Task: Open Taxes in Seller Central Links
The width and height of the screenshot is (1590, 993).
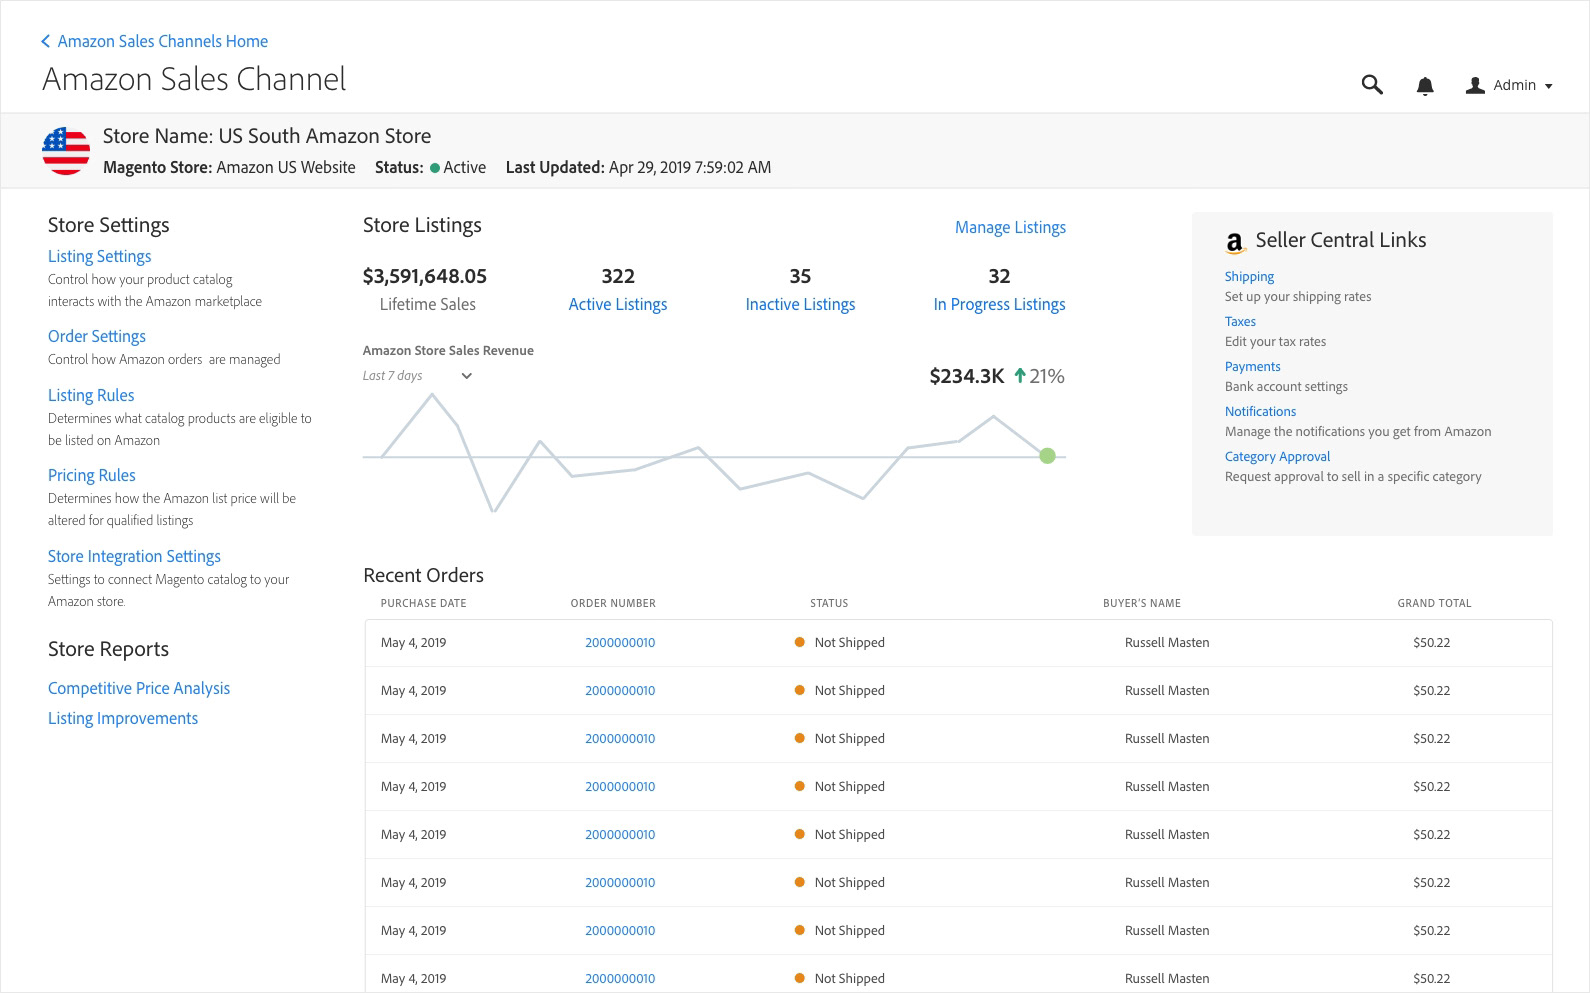Action: pyautogui.click(x=1240, y=322)
